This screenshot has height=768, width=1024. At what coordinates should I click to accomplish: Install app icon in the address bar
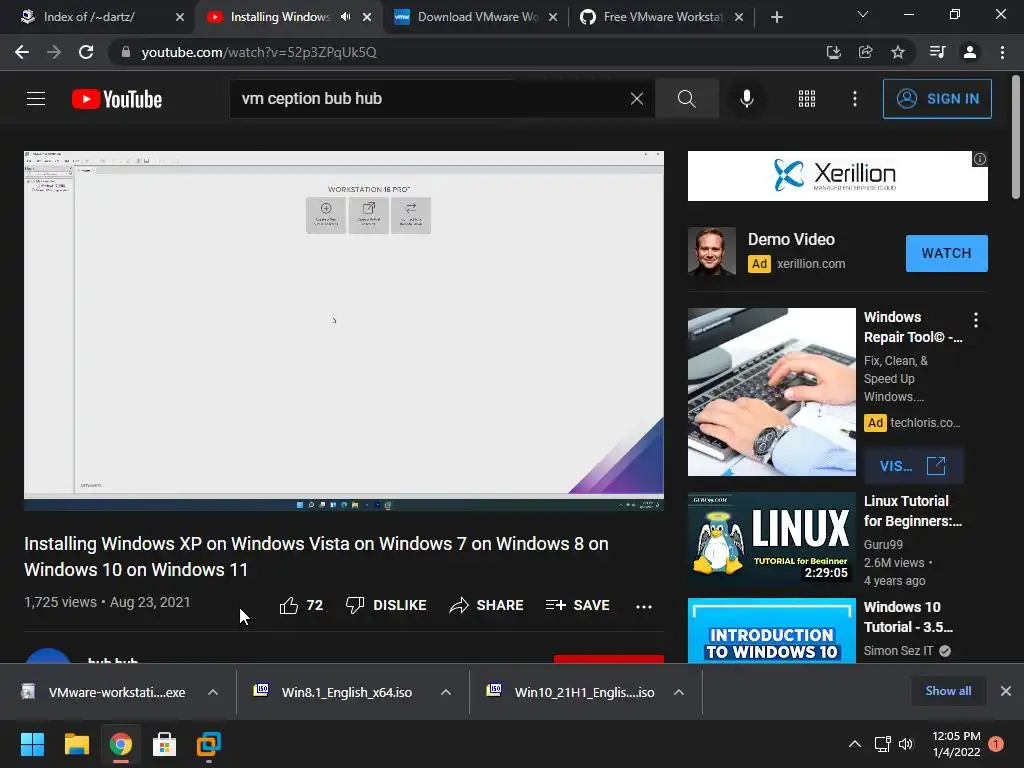(833, 52)
